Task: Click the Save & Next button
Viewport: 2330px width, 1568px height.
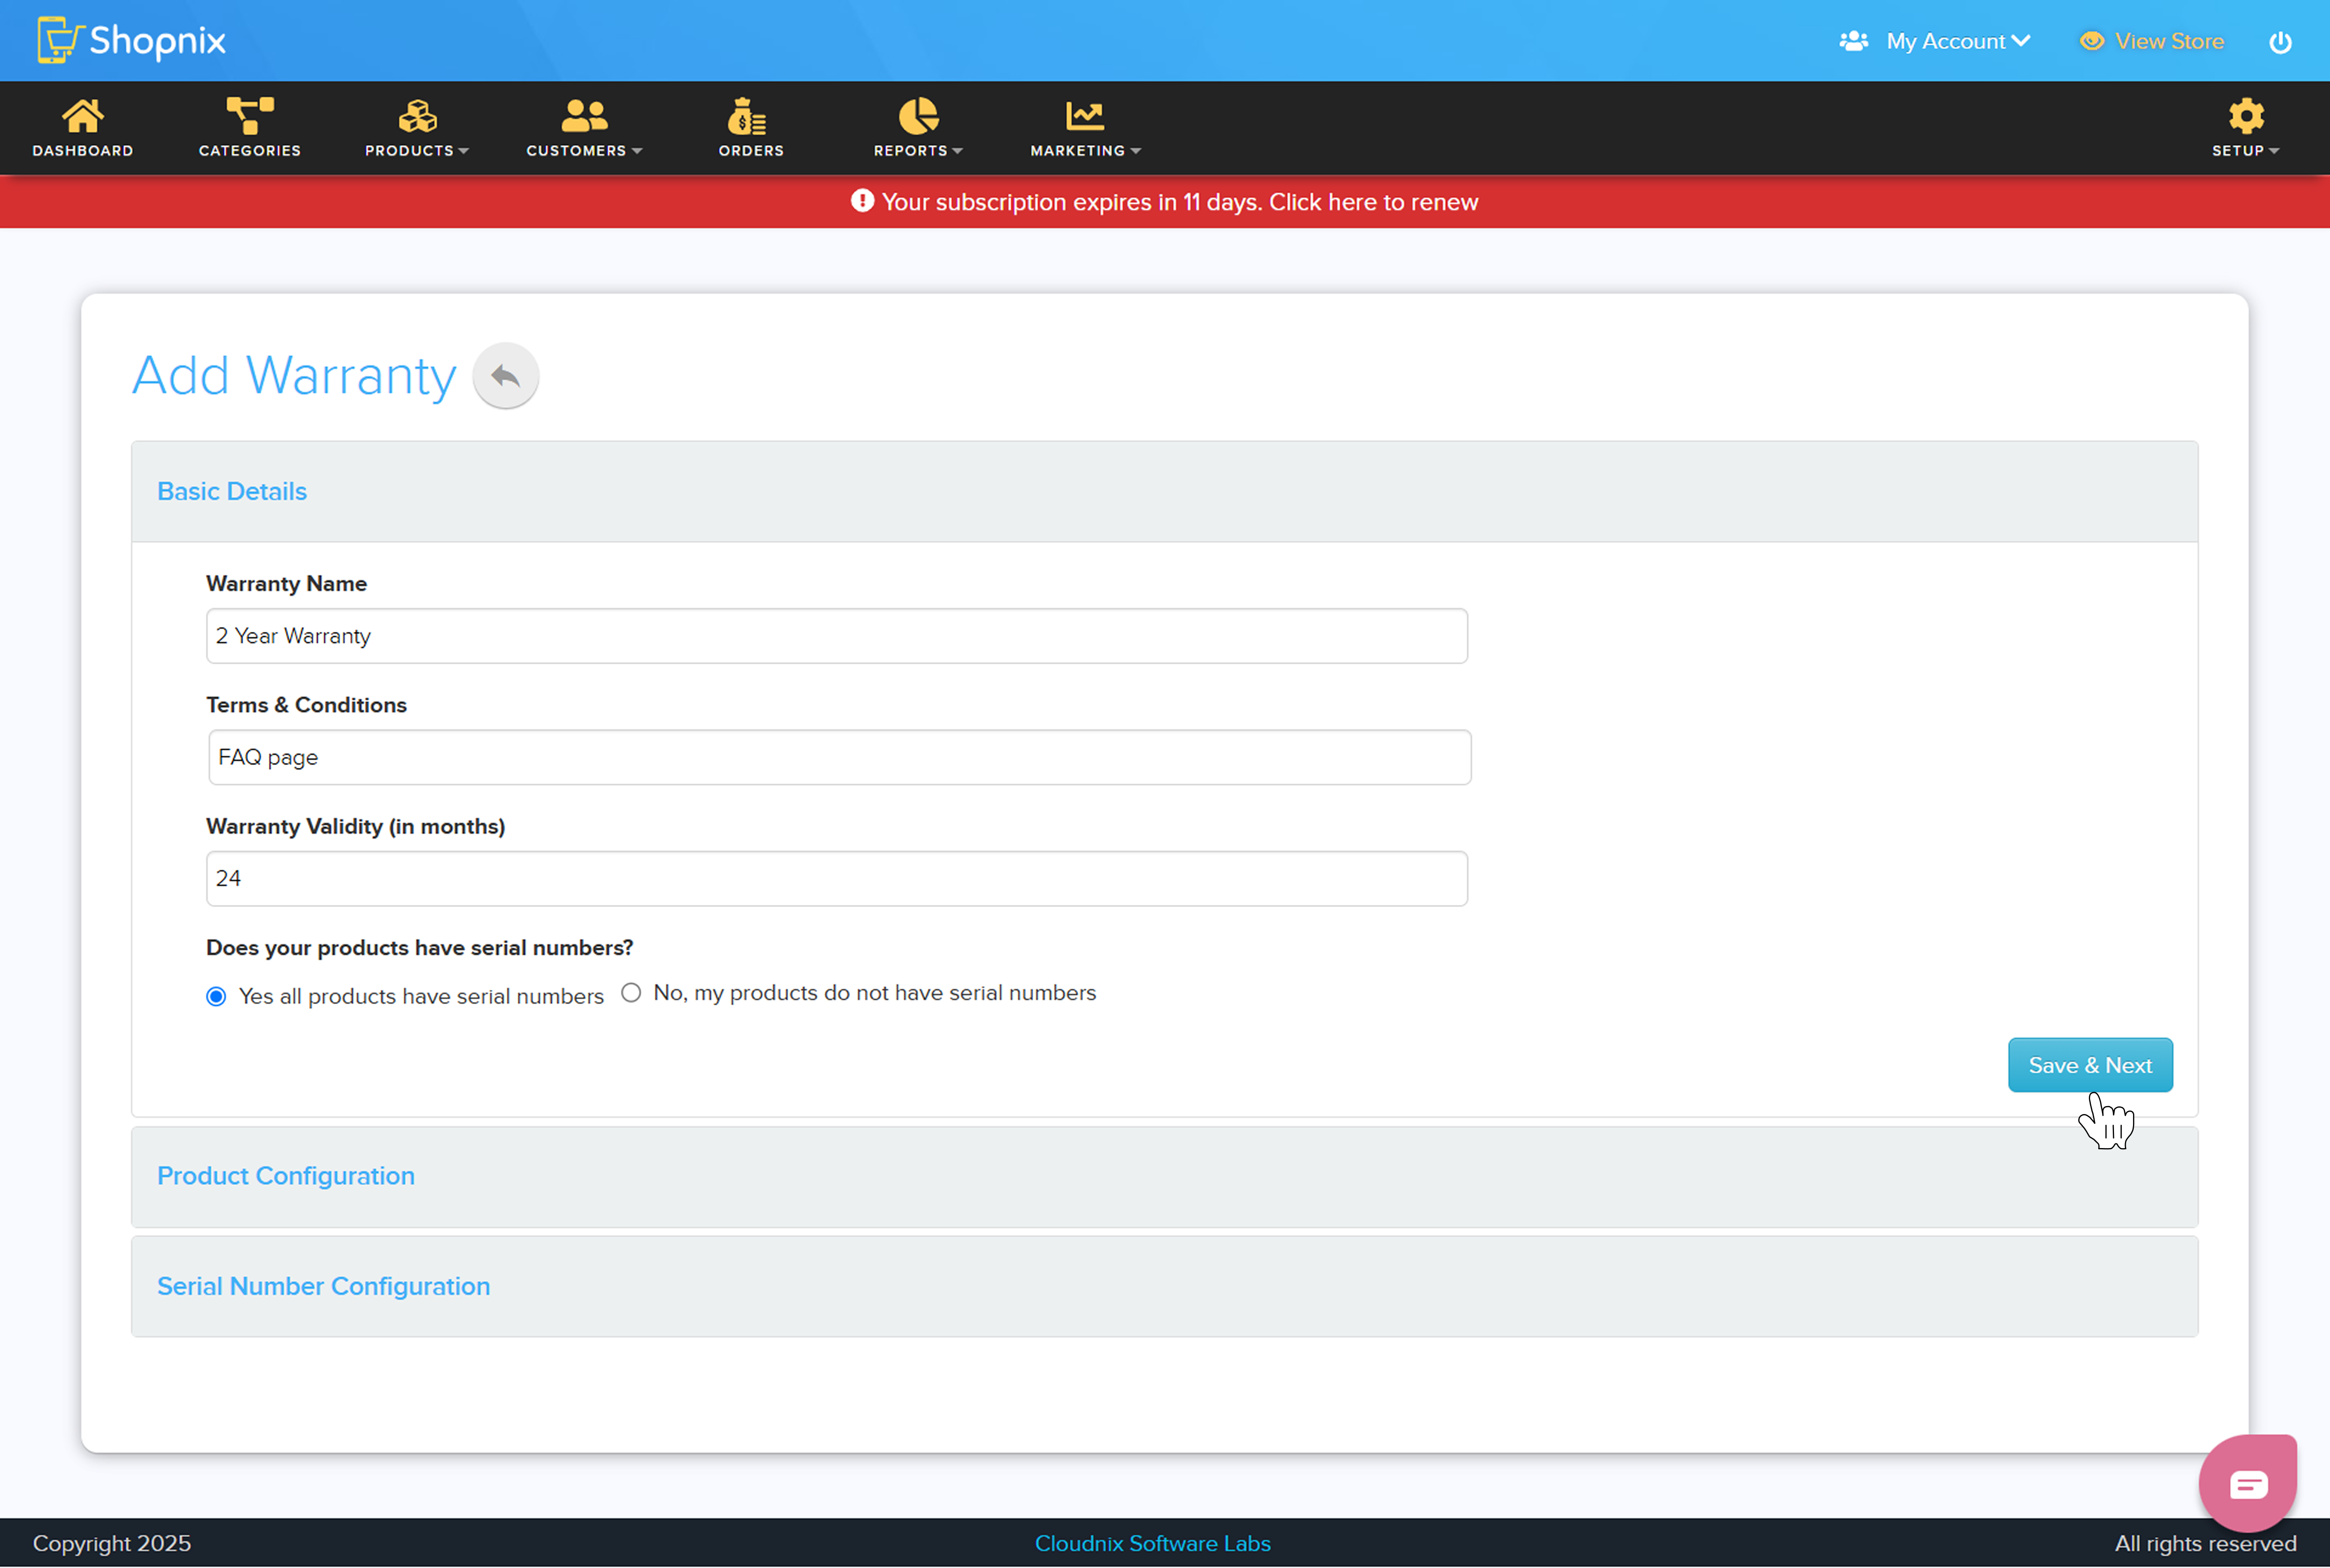Action: [2090, 1065]
